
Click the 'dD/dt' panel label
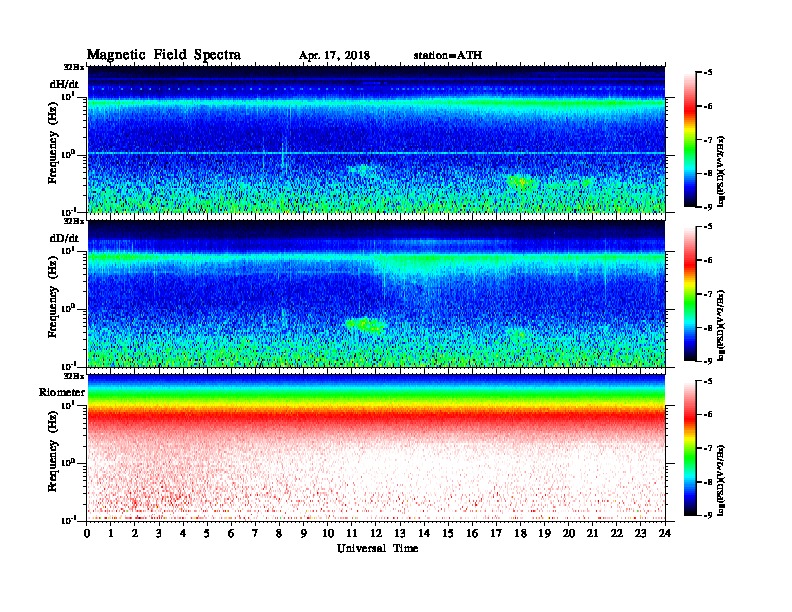coord(64,238)
